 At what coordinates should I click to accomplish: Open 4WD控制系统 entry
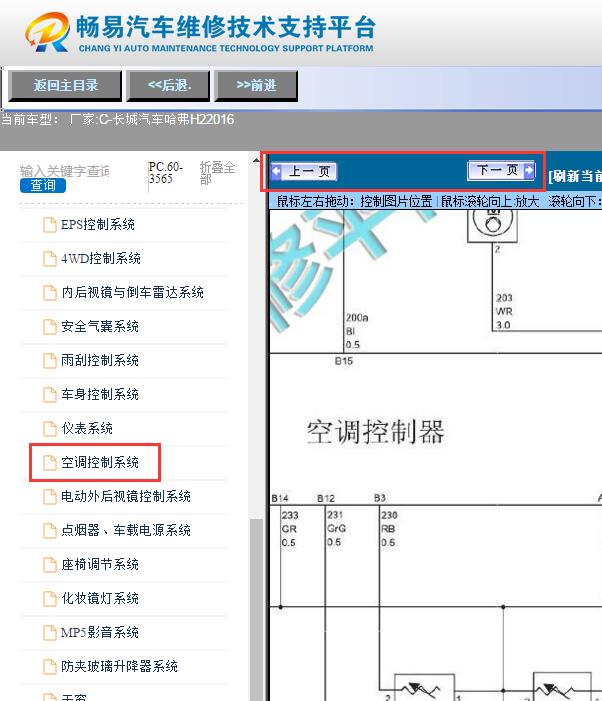pyautogui.click(x=101, y=258)
